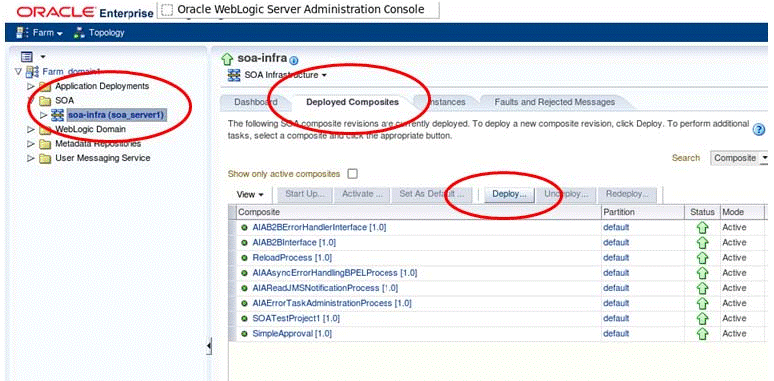774x381 pixels.
Task: Click the Undeploy... button
Action: point(566,194)
